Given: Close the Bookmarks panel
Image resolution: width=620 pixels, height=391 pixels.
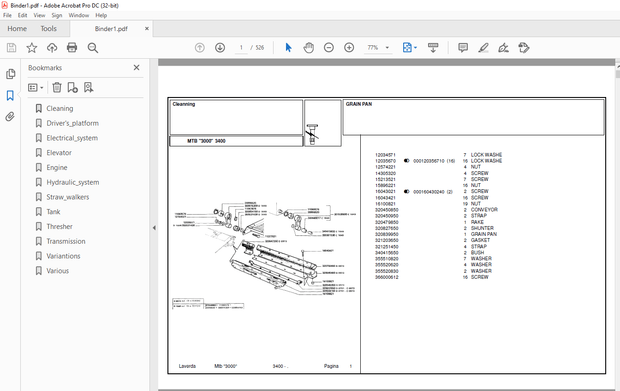Looking at the screenshot, I should [x=136, y=68].
